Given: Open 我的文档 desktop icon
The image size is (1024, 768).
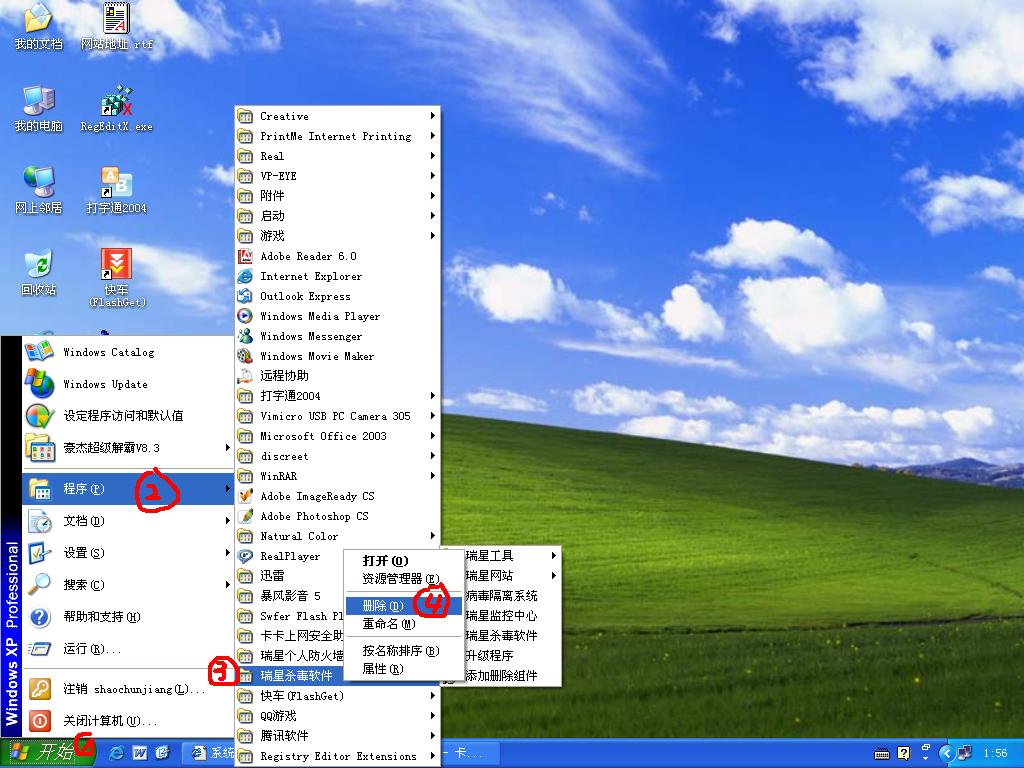Looking at the screenshot, I should pos(38,26).
